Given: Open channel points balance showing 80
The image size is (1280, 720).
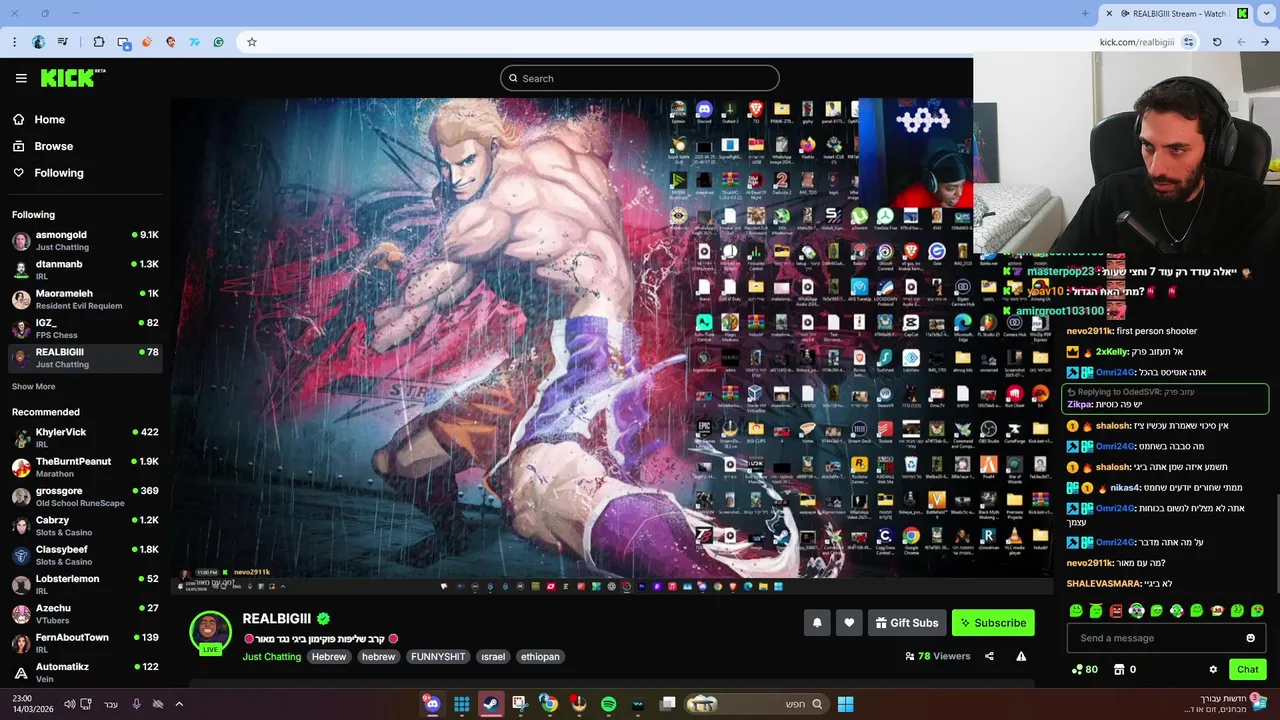Looking at the screenshot, I should coord(1084,669).
